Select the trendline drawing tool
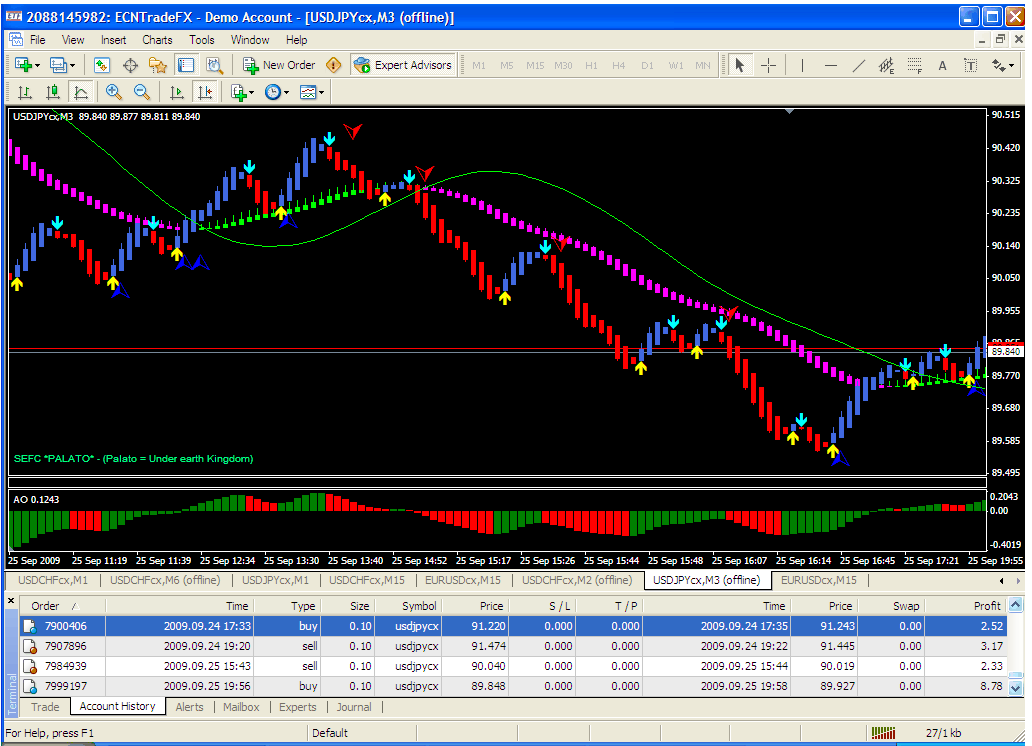The height and width of the screenshot is (746, 1032). 859,65
